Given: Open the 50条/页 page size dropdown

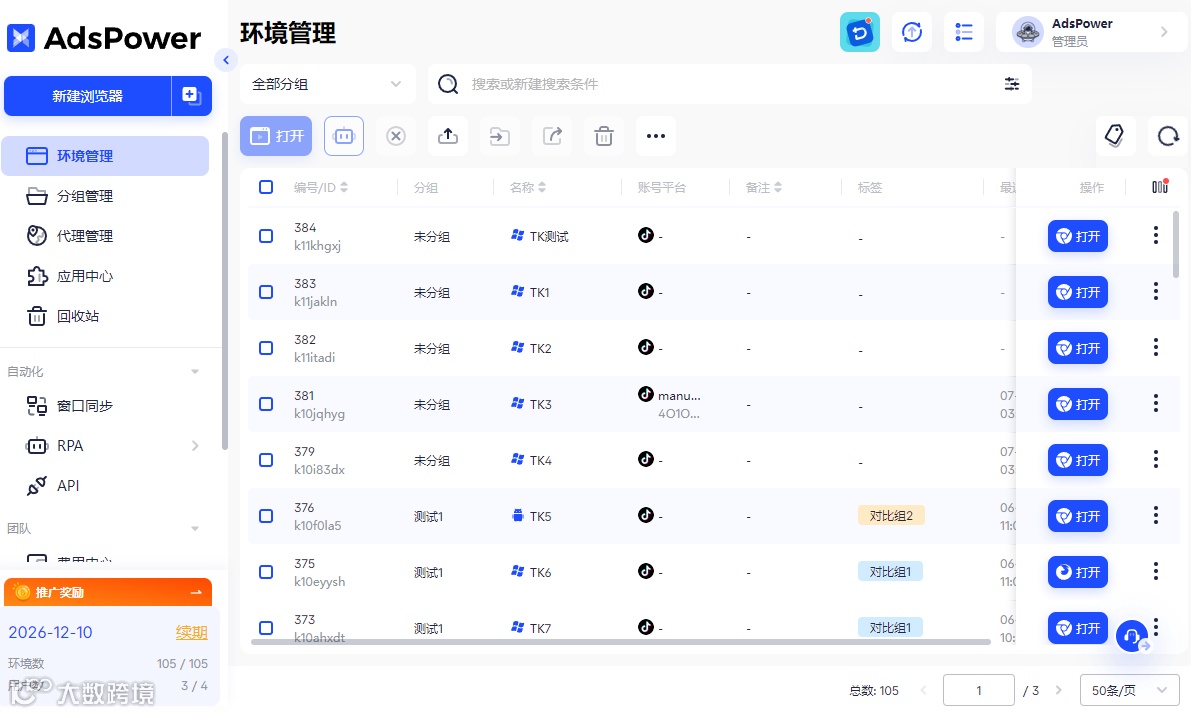Looking at the screenshot, I should tap(1129, 690).
